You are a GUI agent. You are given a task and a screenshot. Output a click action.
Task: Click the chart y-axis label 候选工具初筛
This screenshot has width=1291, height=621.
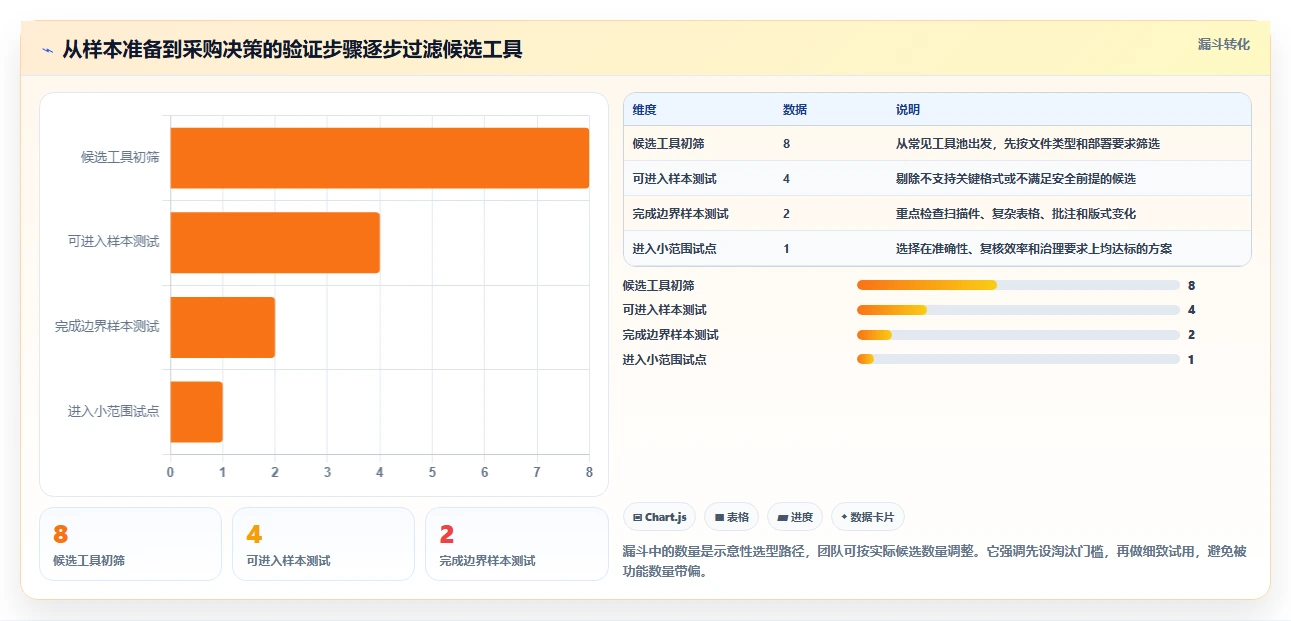tap(120, 158)
